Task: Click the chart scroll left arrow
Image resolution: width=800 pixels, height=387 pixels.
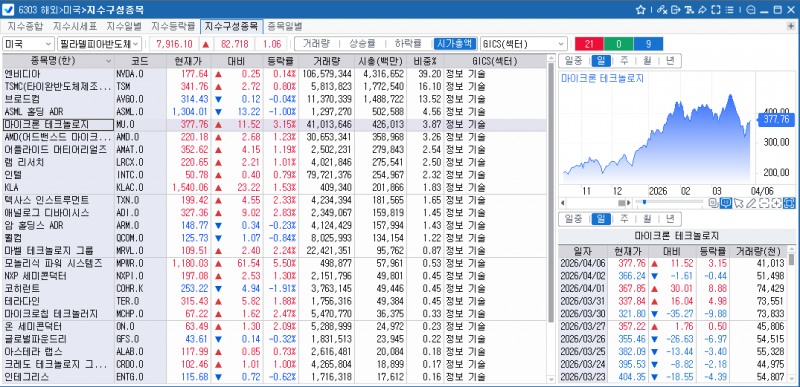Action: (562, 203)
